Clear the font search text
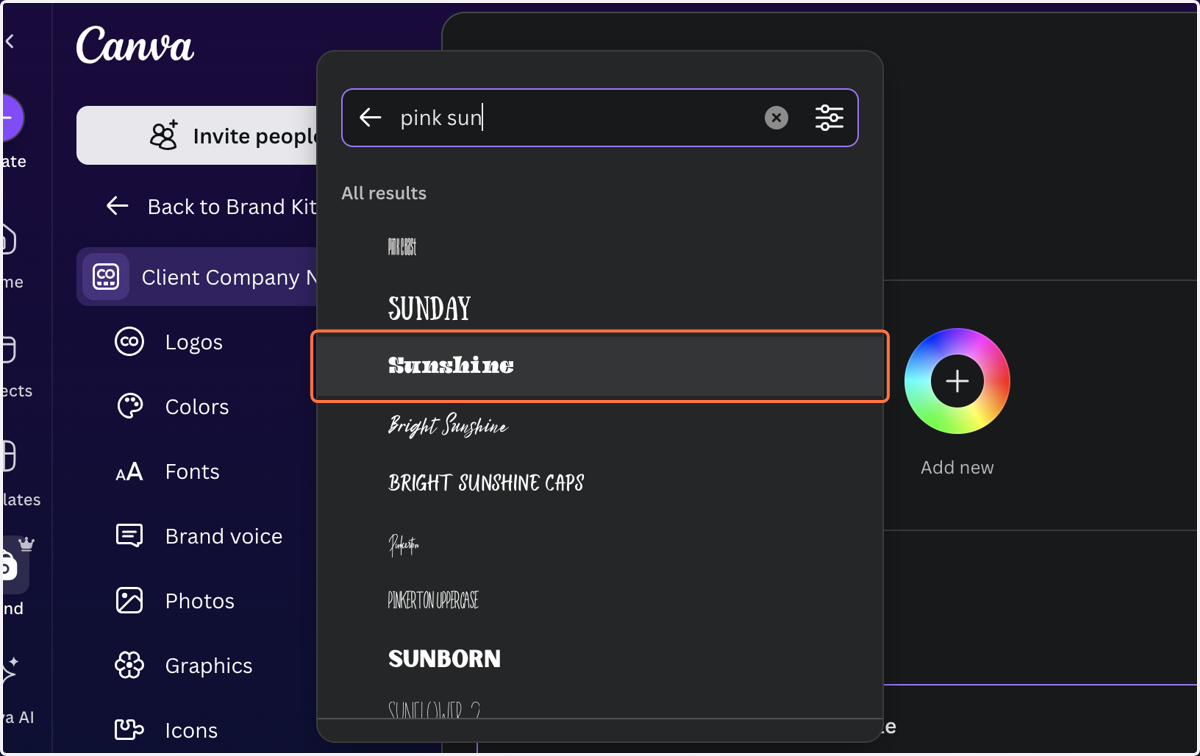Viewport: 1200px width, 756px height. click(776, 118)
